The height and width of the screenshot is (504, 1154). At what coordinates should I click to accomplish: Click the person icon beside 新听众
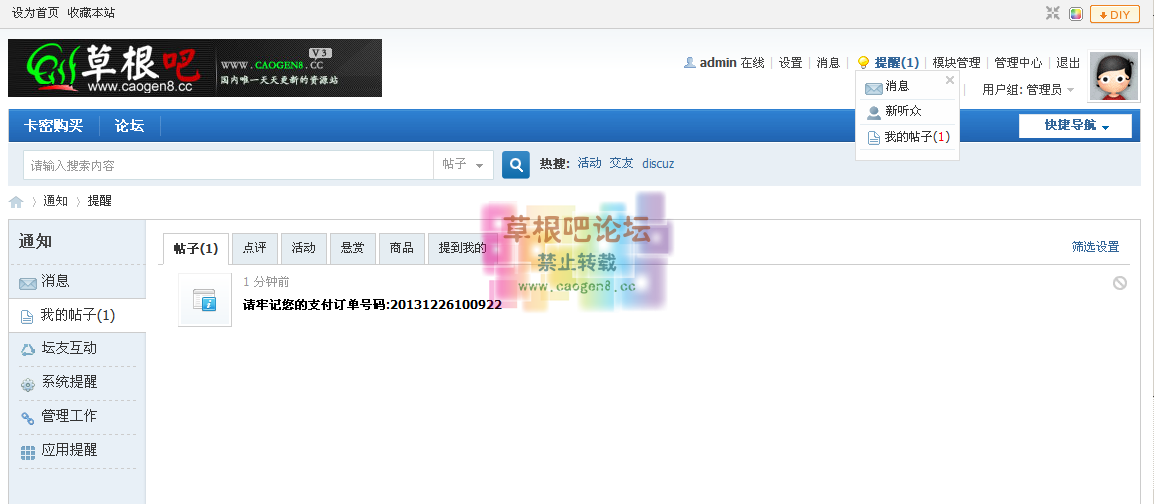click(x=874, y=113)
